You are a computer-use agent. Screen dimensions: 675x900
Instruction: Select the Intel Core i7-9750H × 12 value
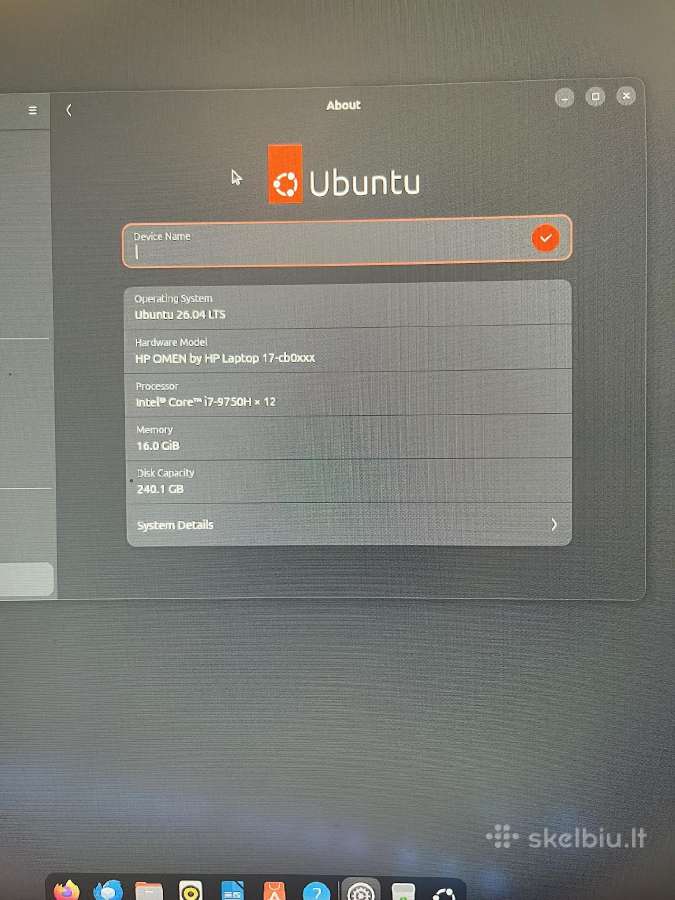[205, 402]
